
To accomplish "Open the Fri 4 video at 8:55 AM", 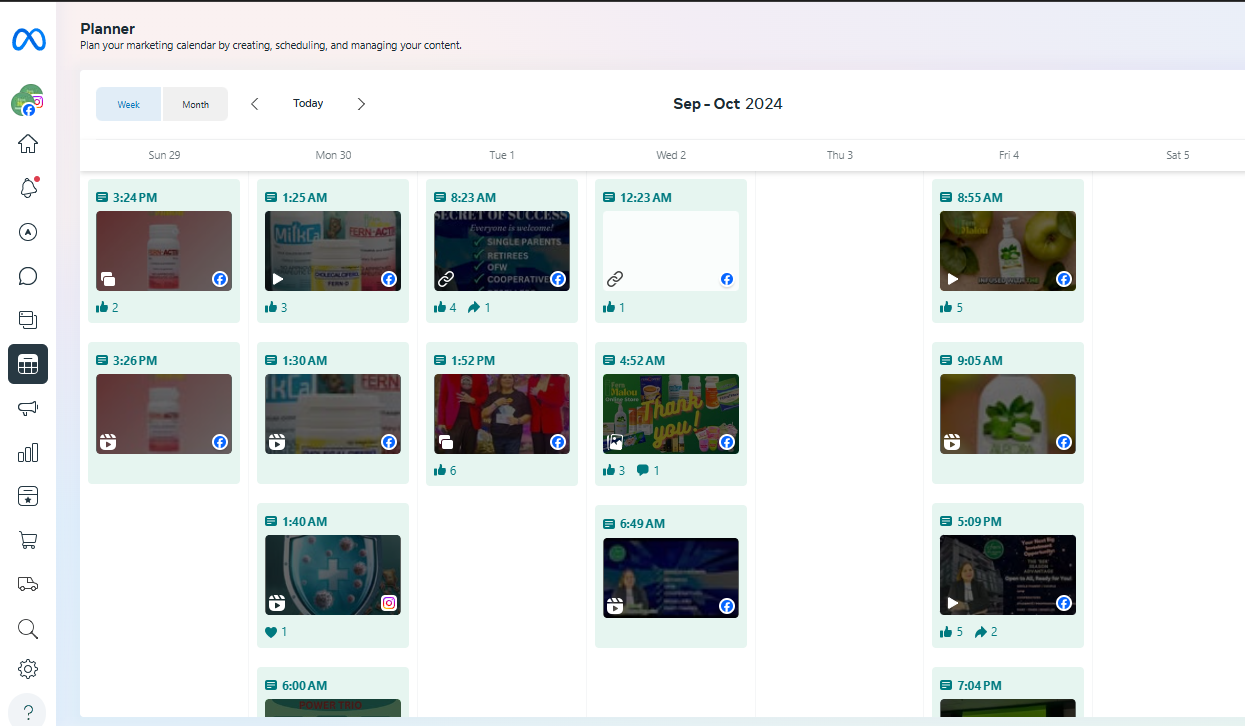I will coord(1008,251).
